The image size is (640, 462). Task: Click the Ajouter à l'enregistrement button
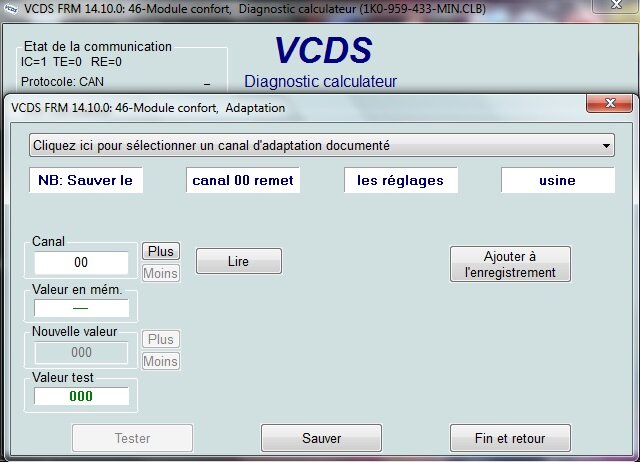[x=510, y=264]
